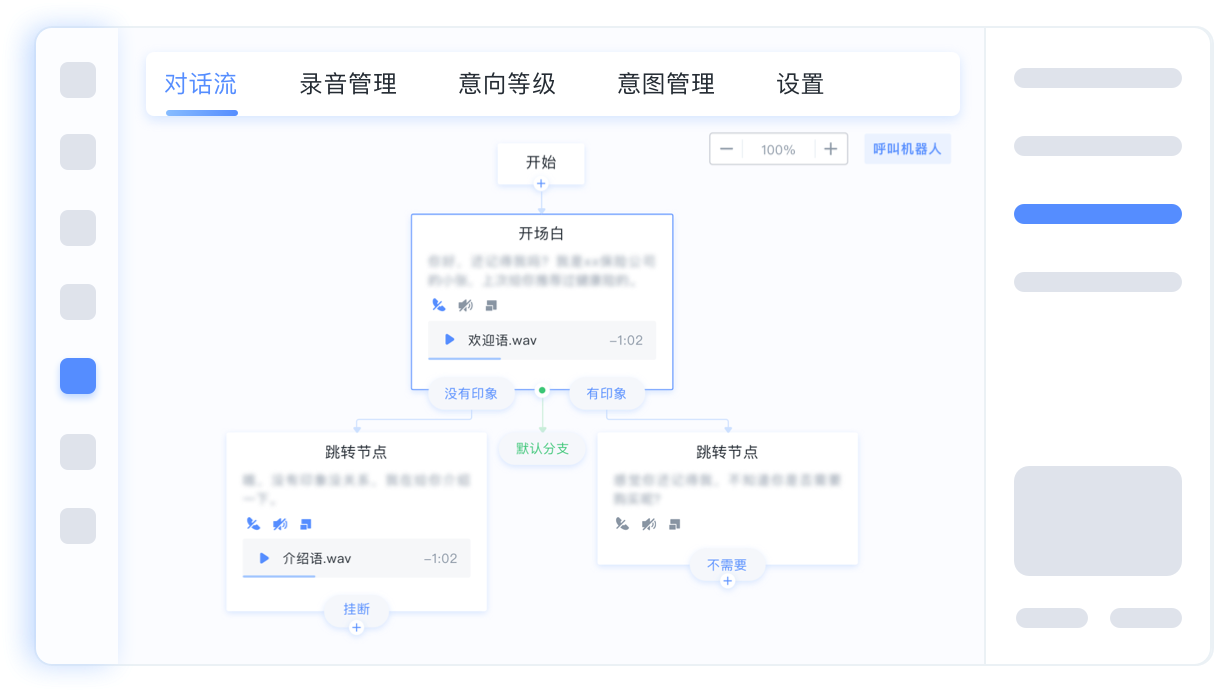Toggle the mute speaker icon in 开场白 node
The height and width of the screenshot is (692, 1214).
click(465, 305)
